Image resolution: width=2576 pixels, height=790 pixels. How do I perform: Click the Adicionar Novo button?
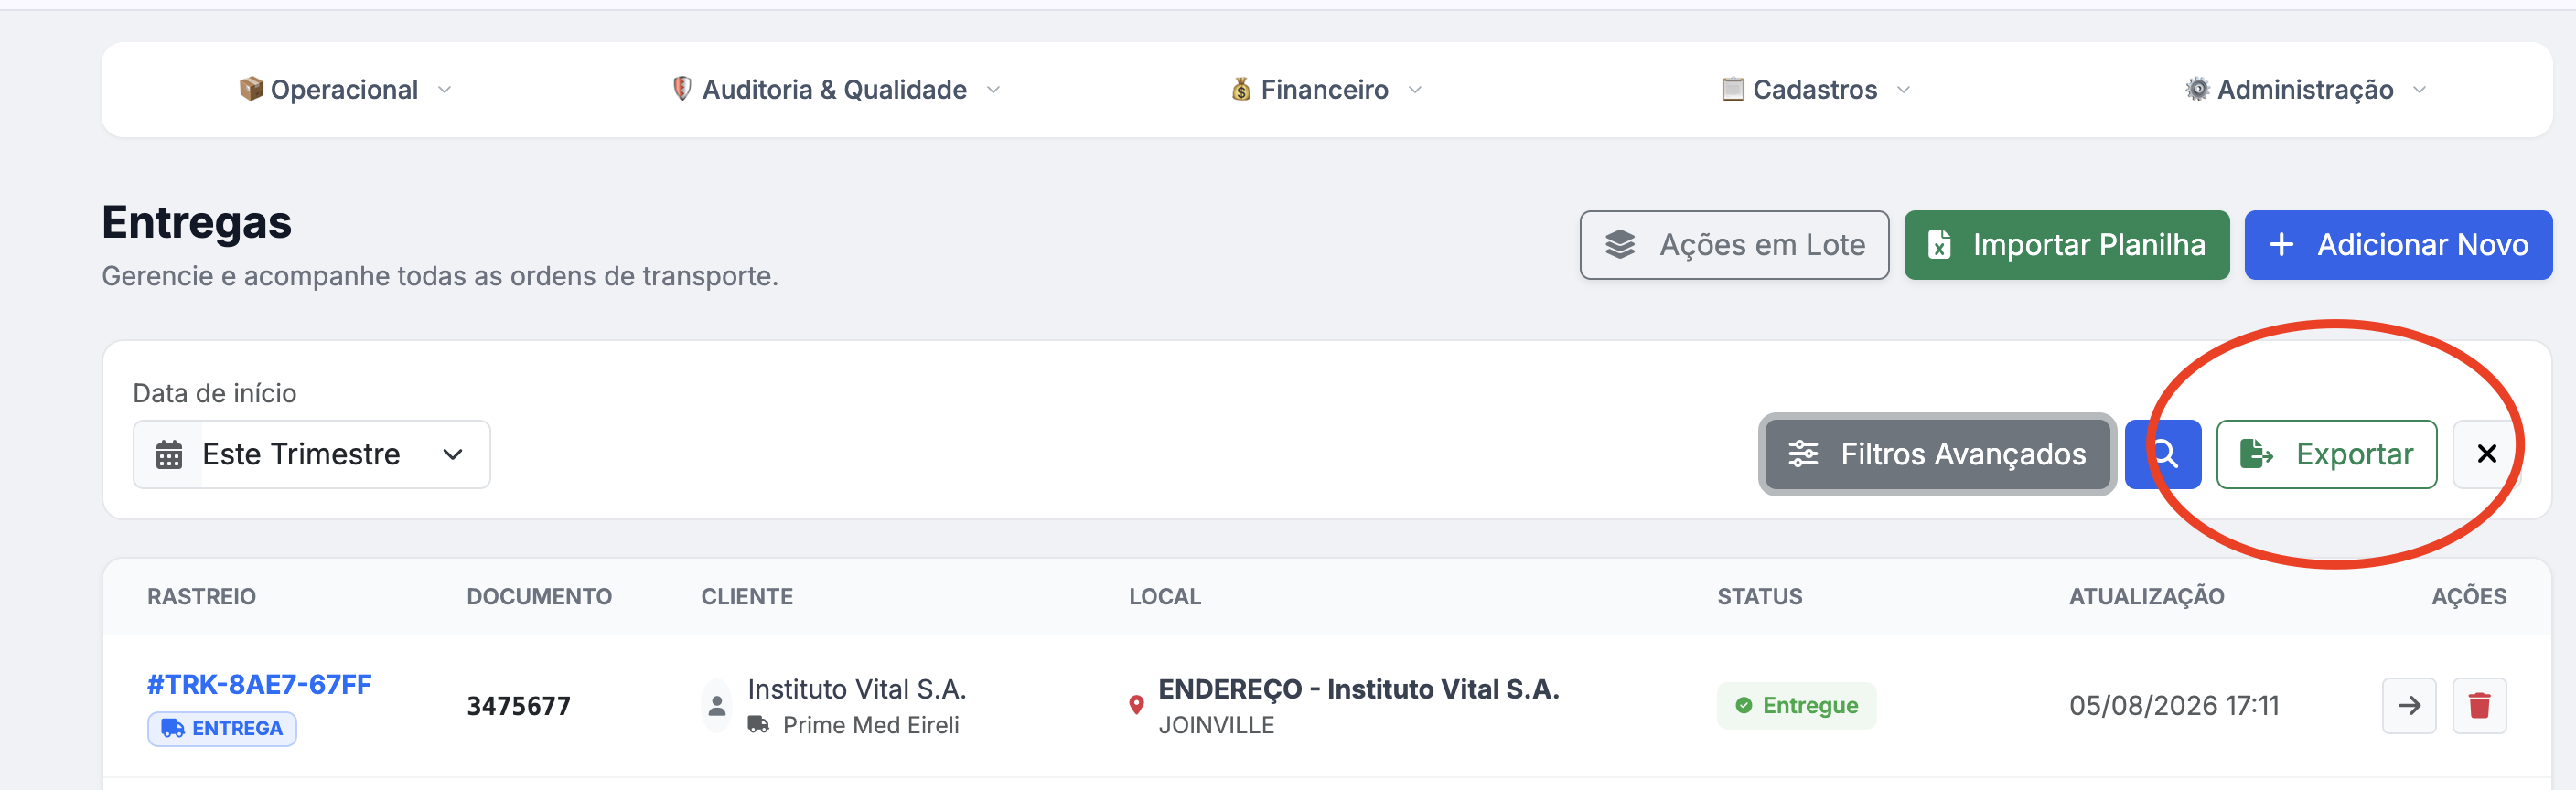(2398, 245)
